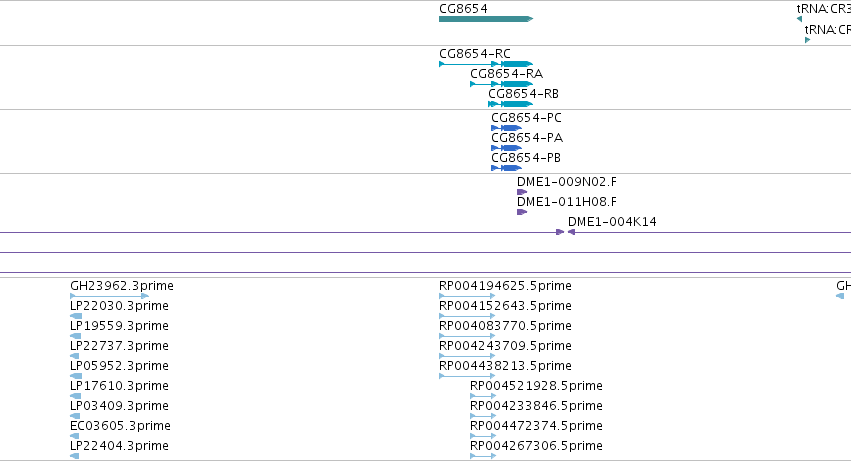Select the CG8654-PB protein feature
Image resolution: width=851 pixels, height=461 pixels.
tap(506, 168)
